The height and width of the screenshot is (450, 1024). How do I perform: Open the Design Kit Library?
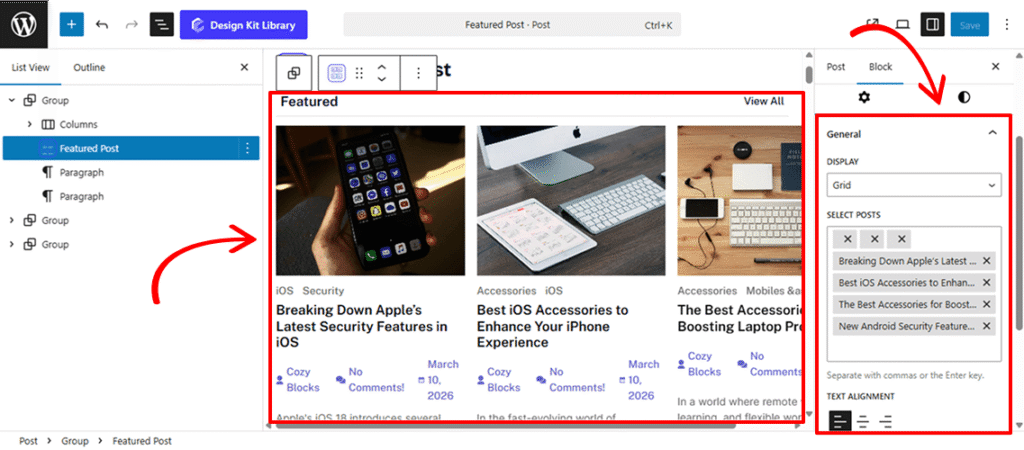tap(244, 25)
